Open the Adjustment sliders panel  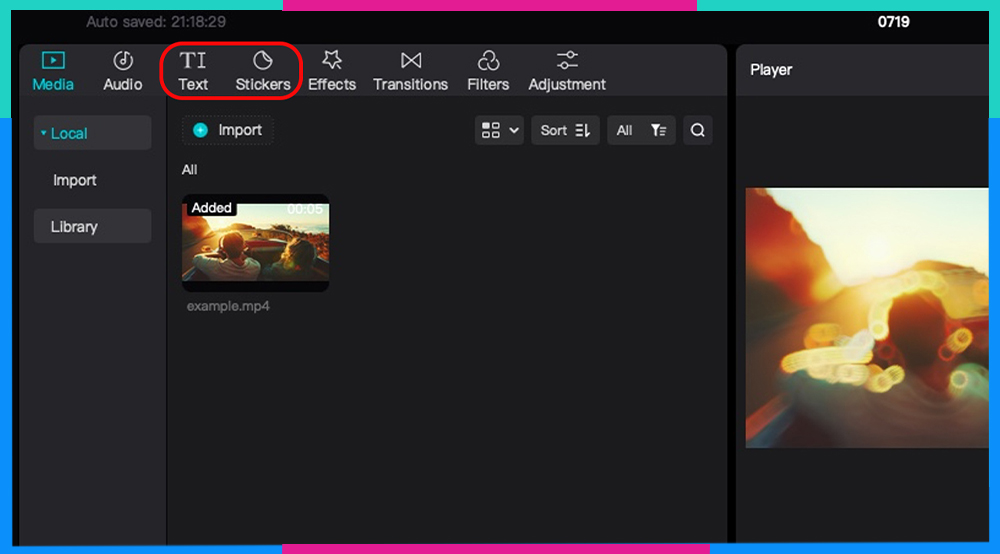[x=567, y=71]
